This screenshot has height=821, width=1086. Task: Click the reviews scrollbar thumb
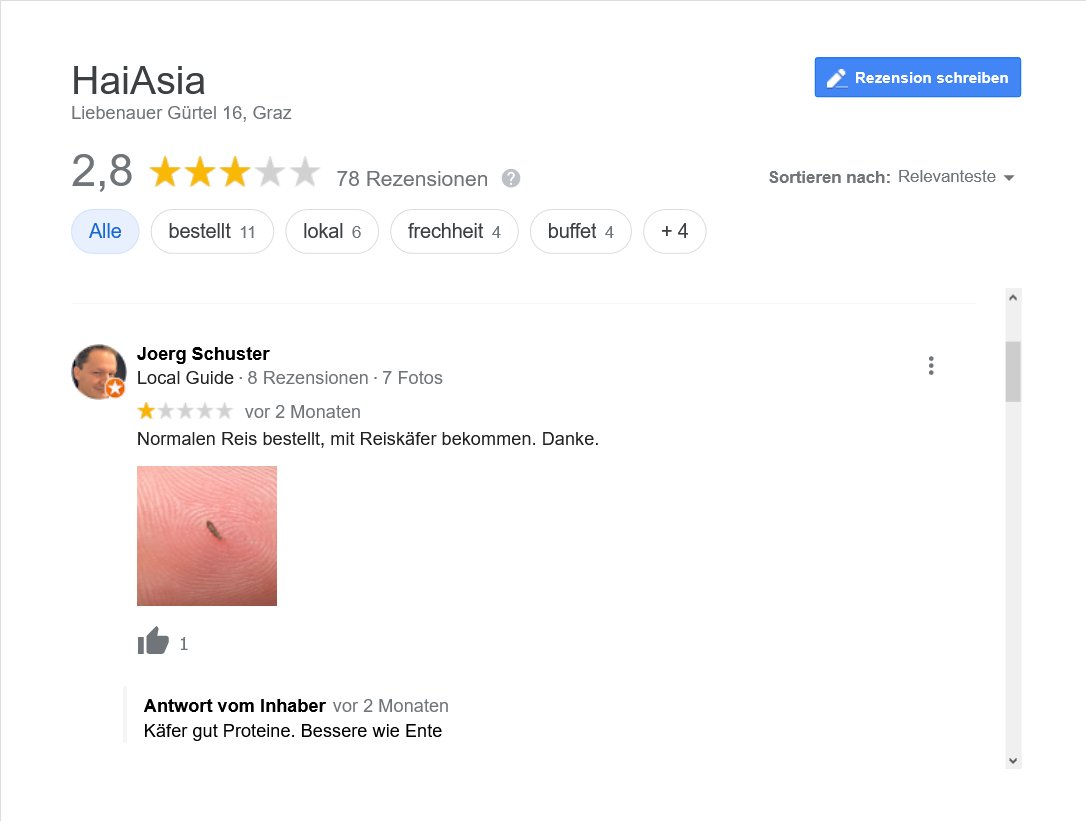coord(1013,371)
